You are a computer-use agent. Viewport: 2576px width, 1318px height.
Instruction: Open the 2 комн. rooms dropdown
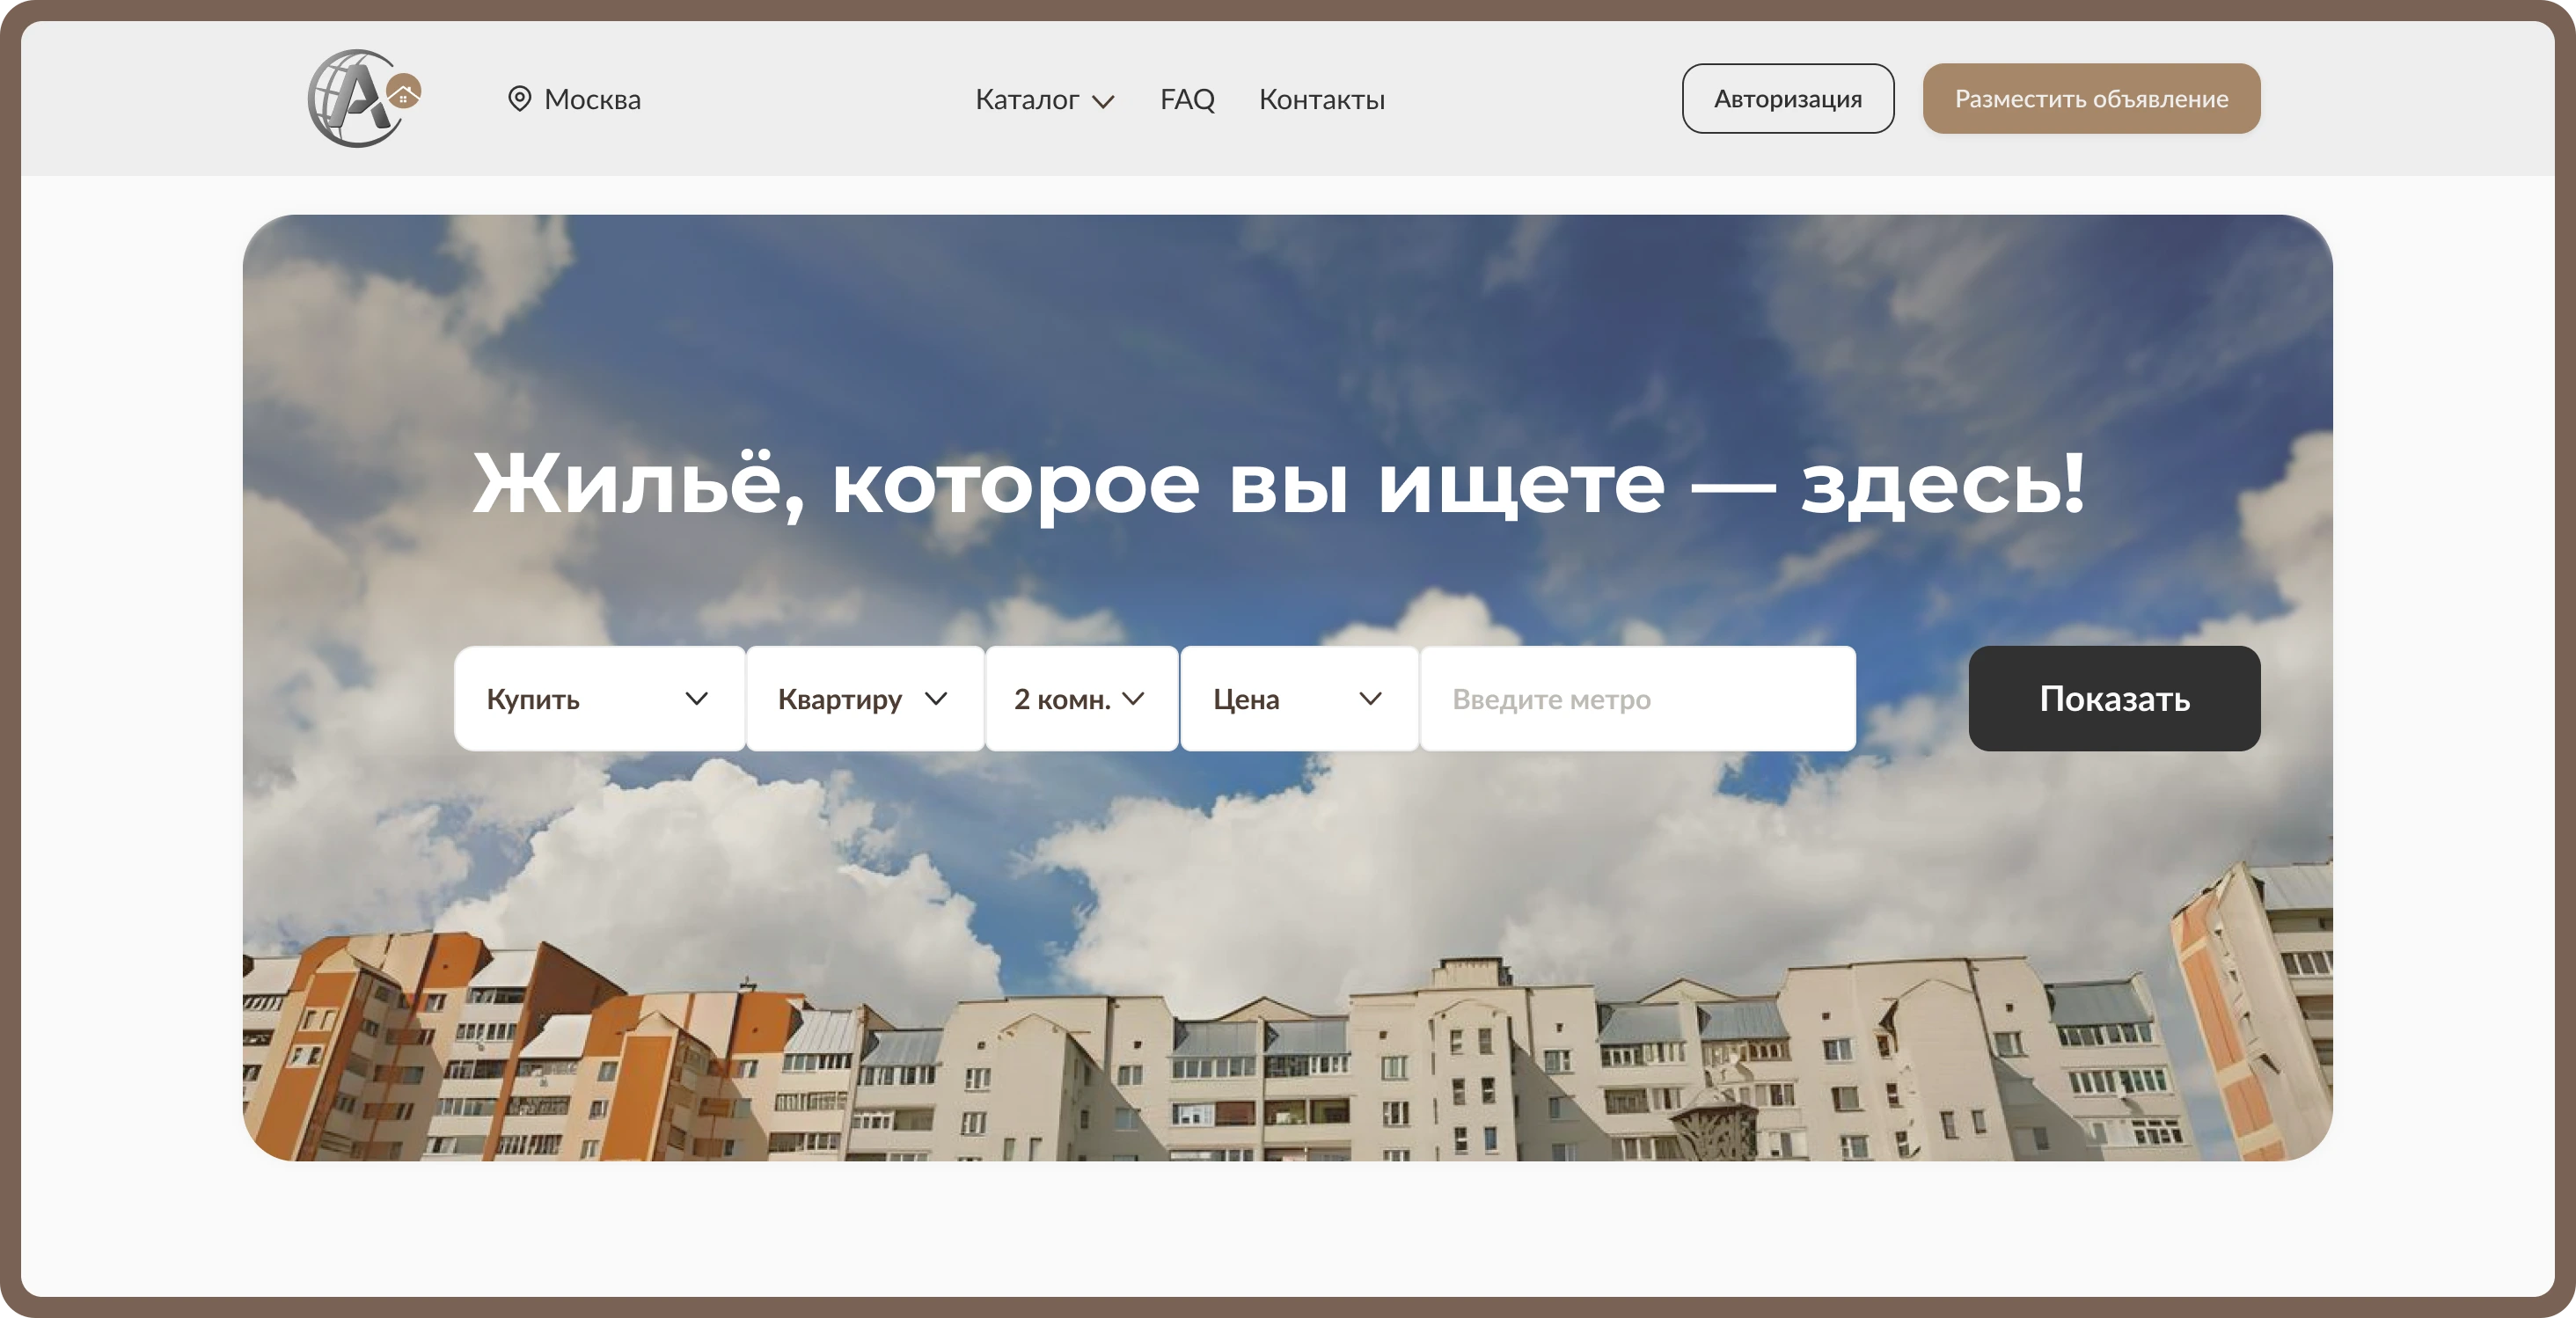pos(1081,698)
